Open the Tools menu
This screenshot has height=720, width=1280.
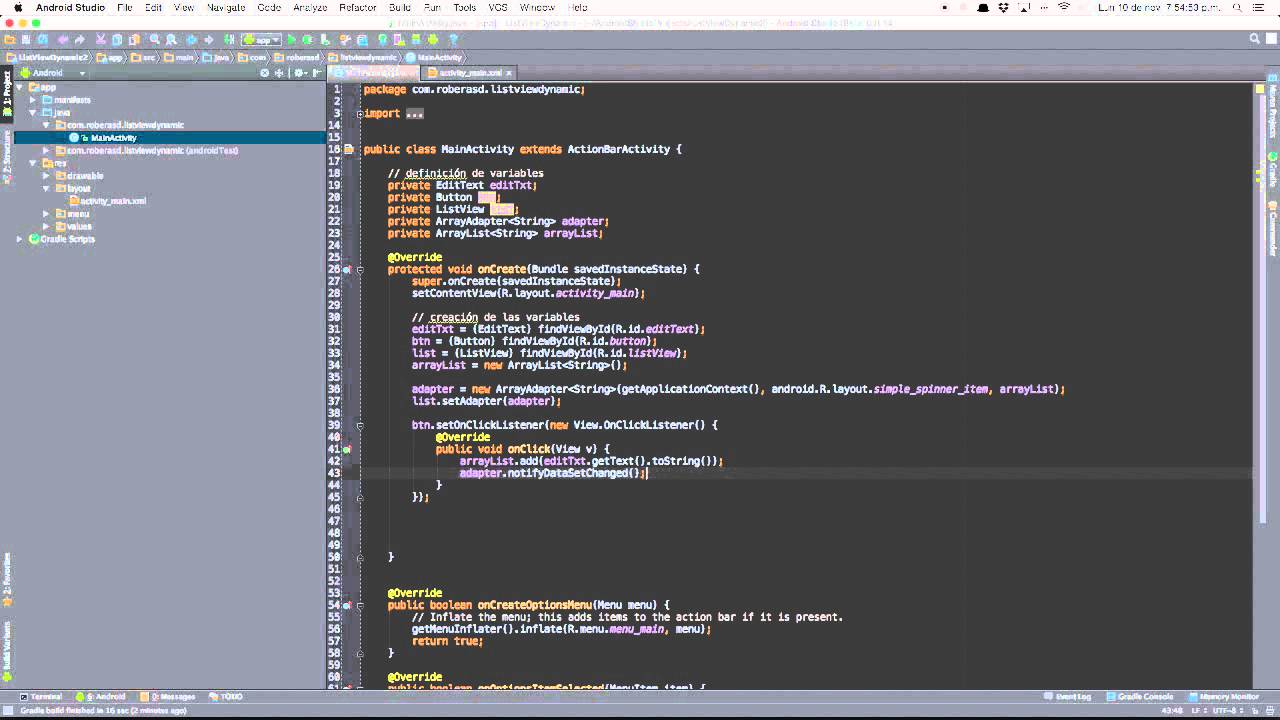tap(464, 7)
